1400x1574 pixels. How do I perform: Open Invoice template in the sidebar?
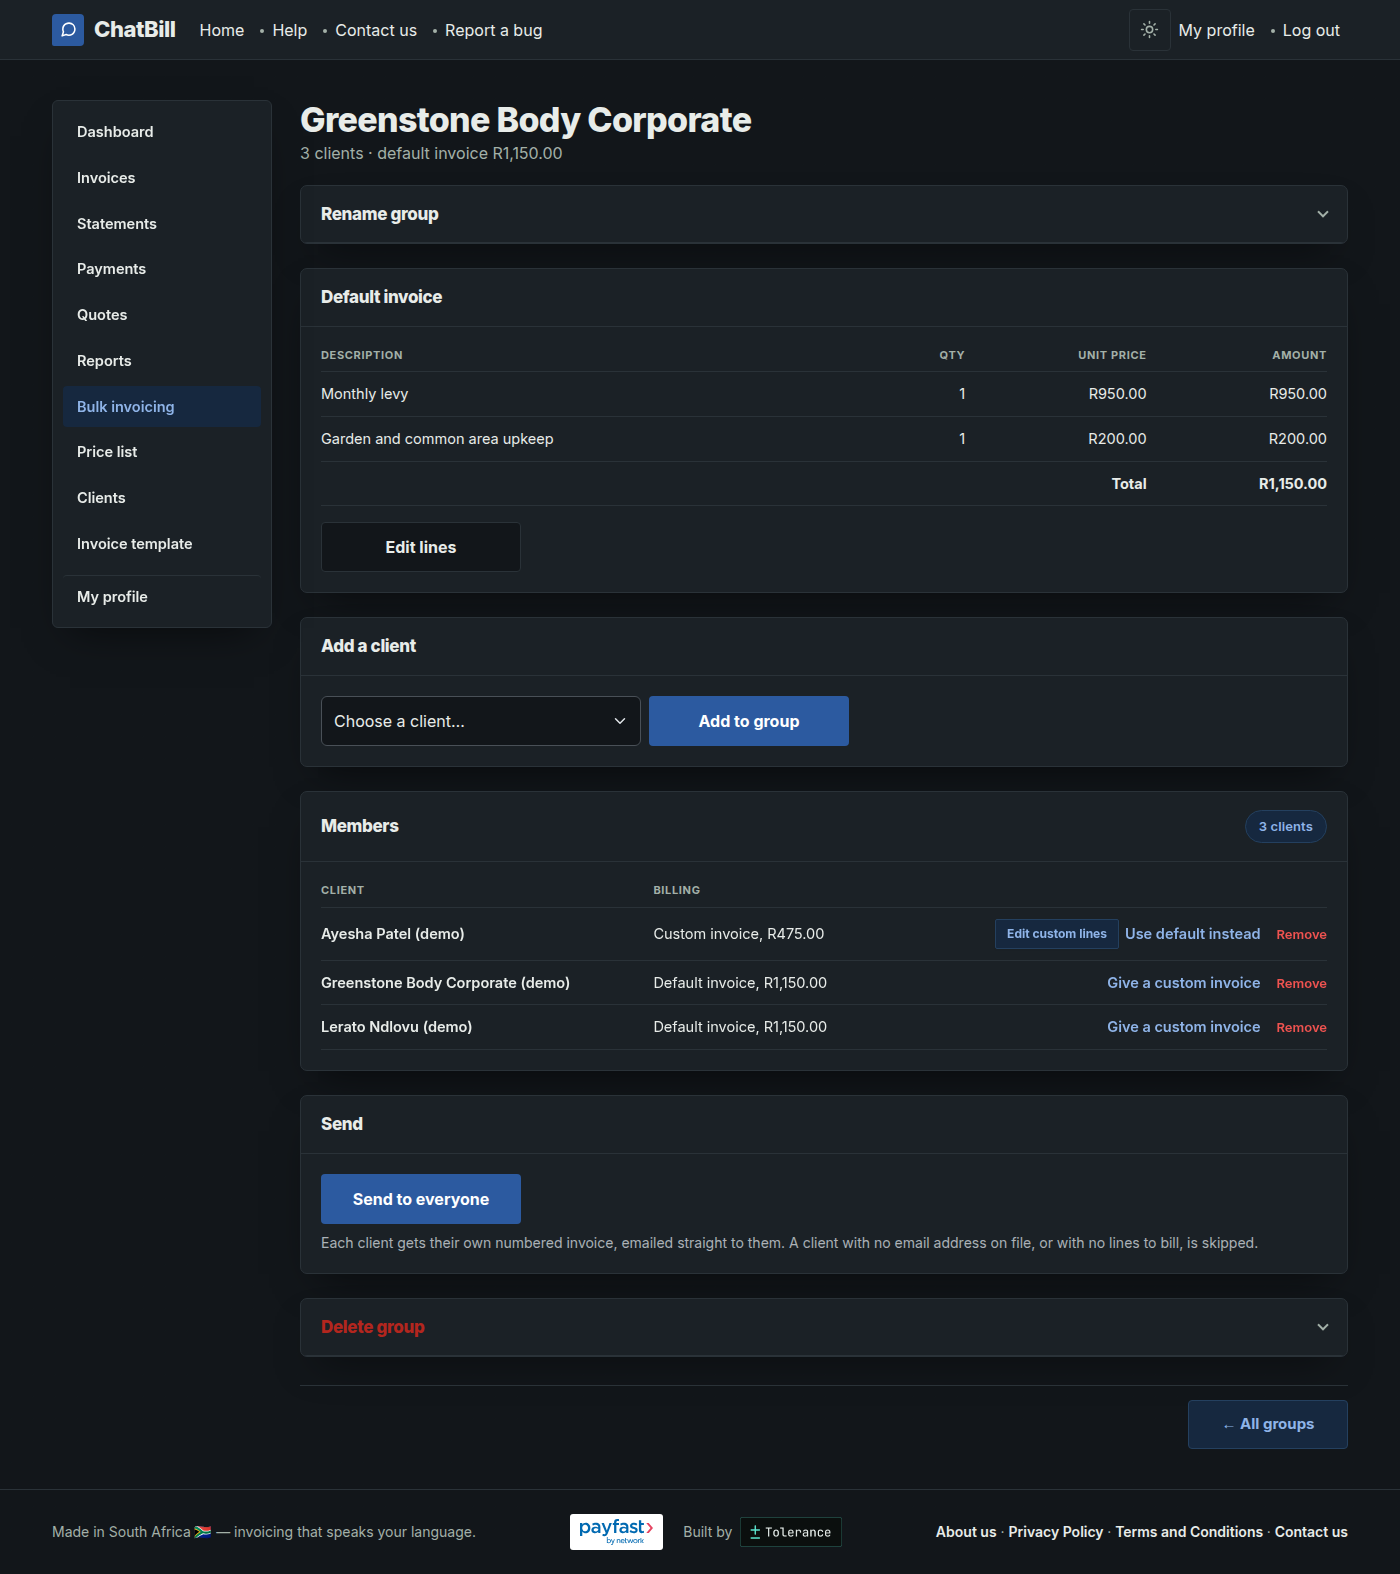pos(162,544)
